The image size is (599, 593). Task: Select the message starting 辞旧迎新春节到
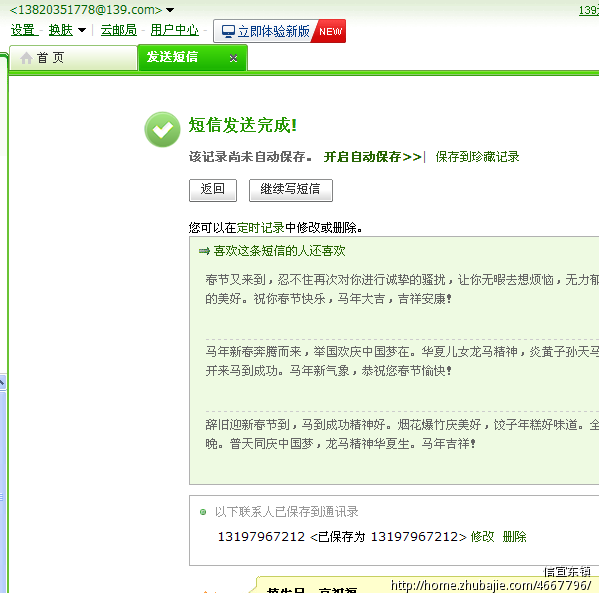(402, 434)
